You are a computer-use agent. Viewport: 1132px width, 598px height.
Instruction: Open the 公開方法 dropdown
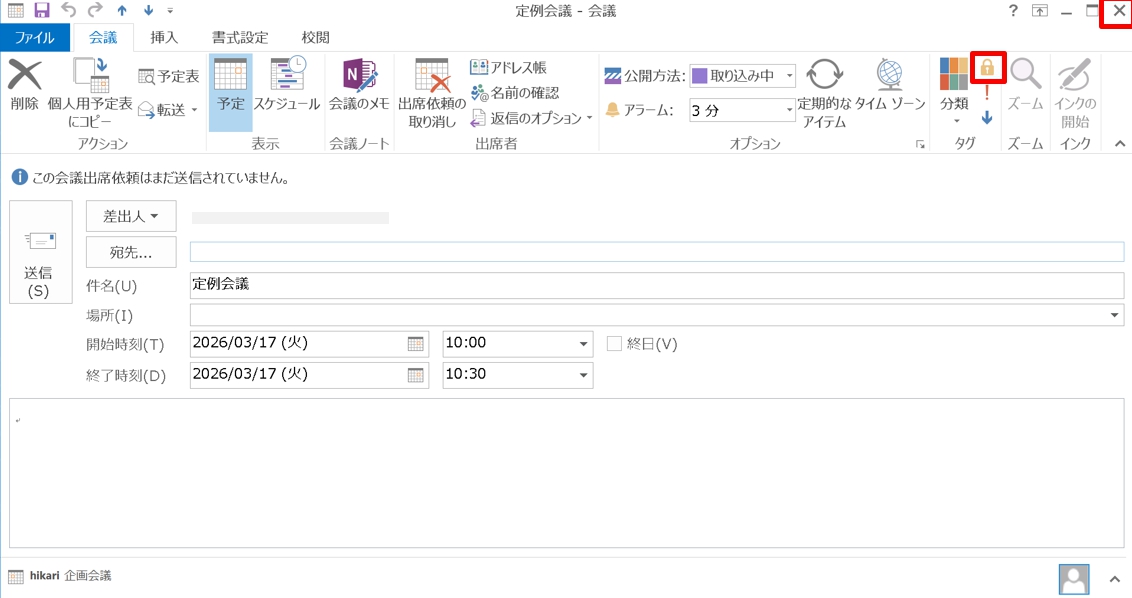(x=789, y=76)
